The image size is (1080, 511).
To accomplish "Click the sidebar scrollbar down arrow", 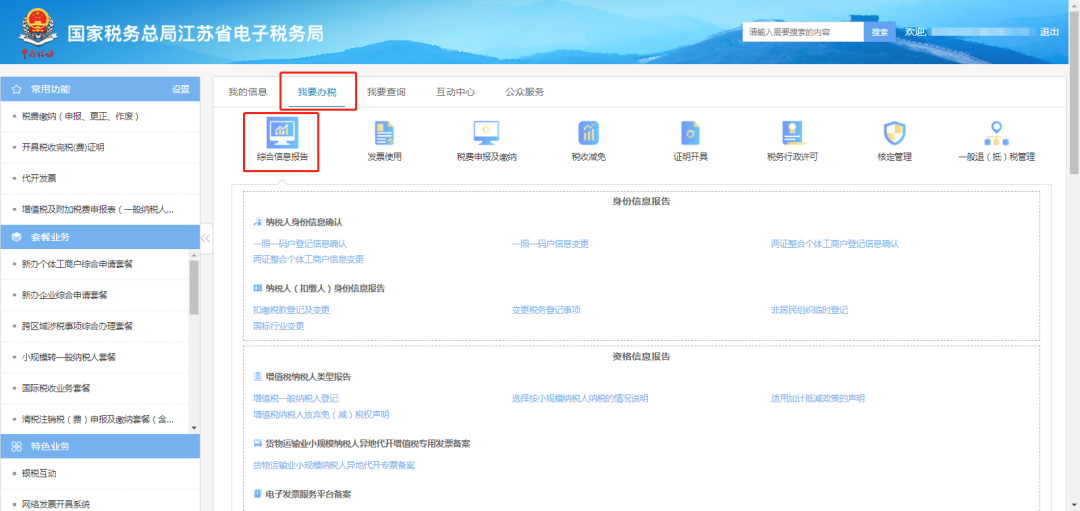I will (194, 428).
